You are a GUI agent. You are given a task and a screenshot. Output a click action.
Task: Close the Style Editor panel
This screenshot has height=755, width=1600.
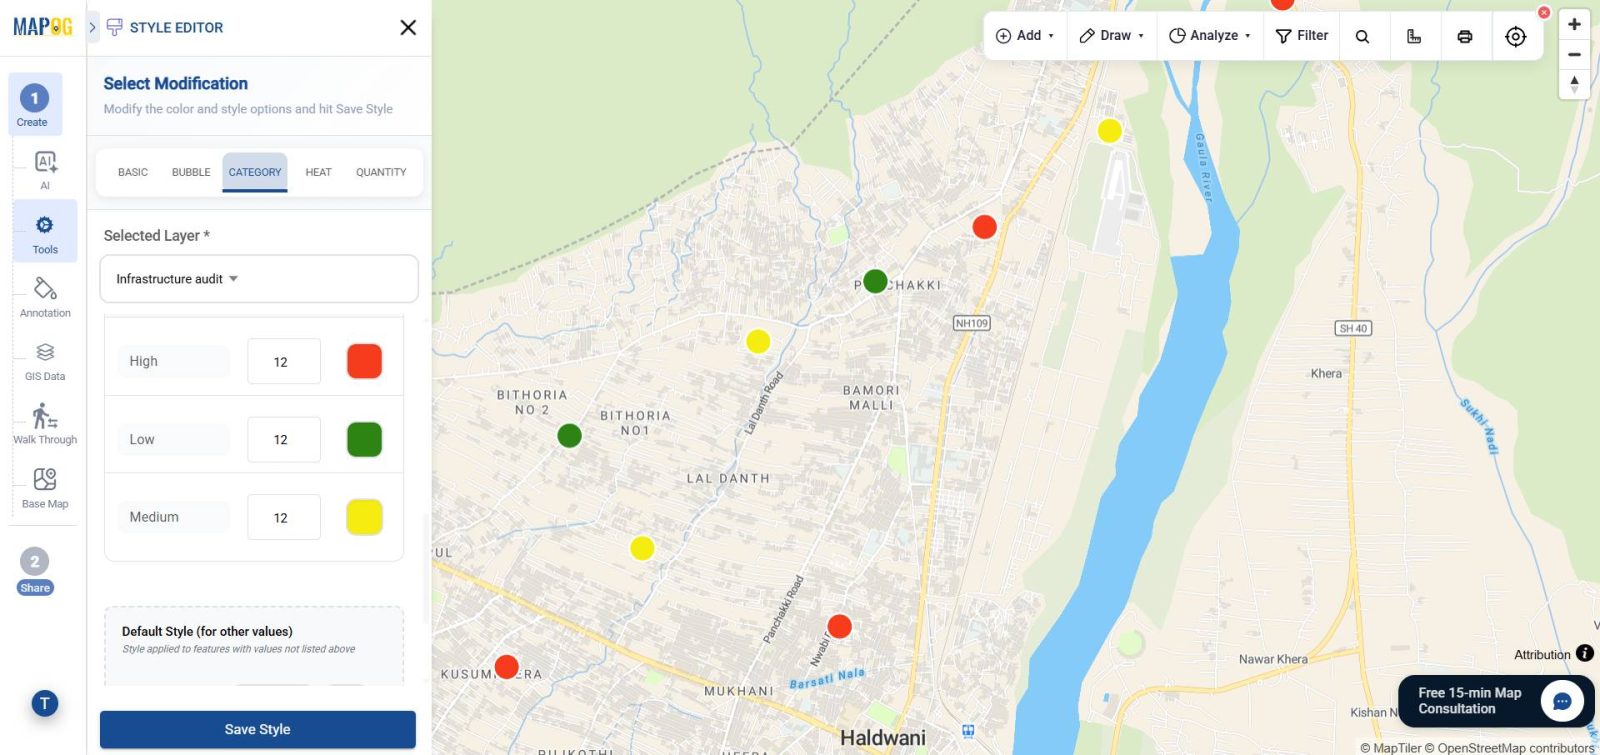tap(408, 27)
